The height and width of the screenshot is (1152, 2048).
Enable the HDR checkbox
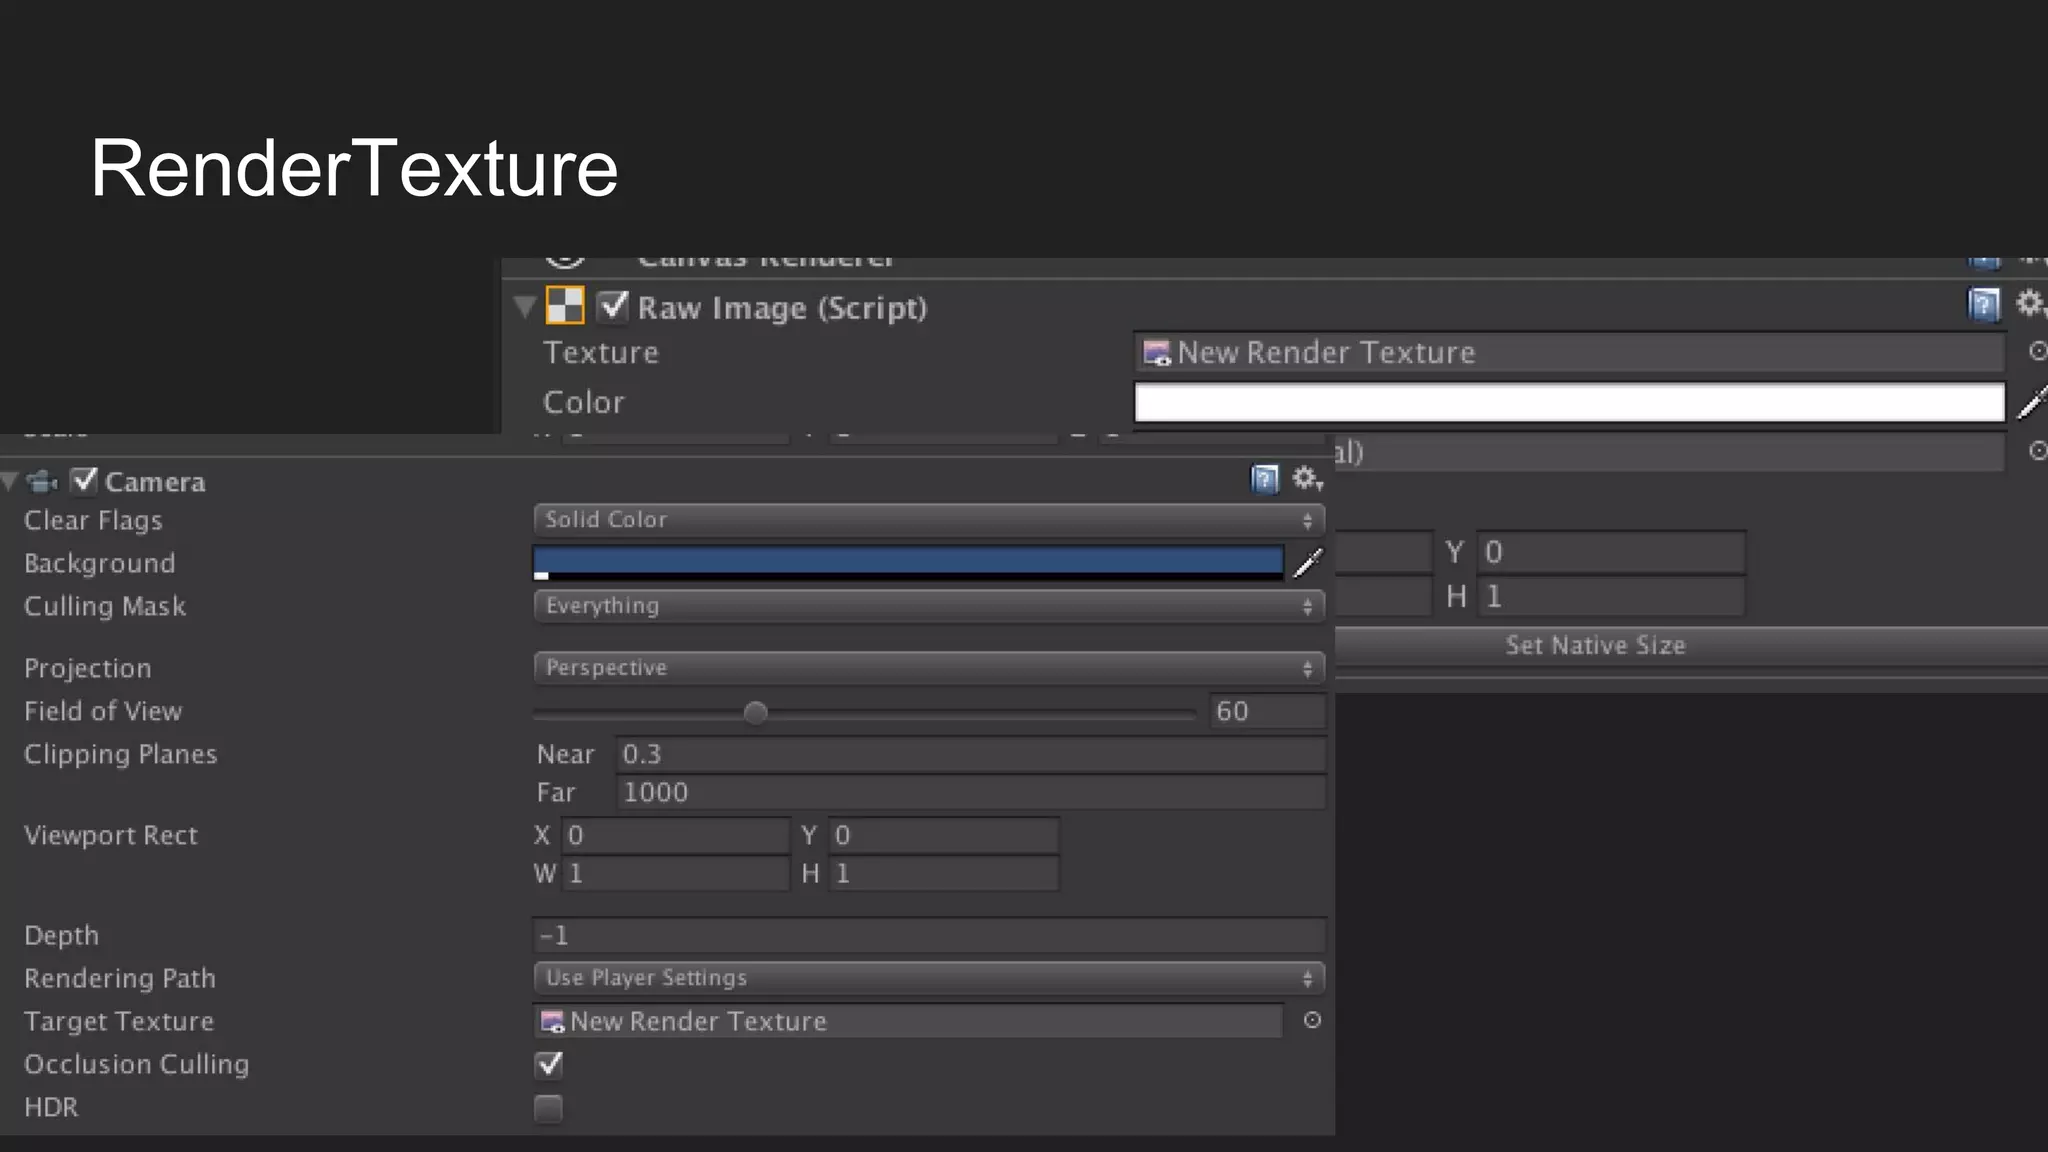tap(548, 1107)
